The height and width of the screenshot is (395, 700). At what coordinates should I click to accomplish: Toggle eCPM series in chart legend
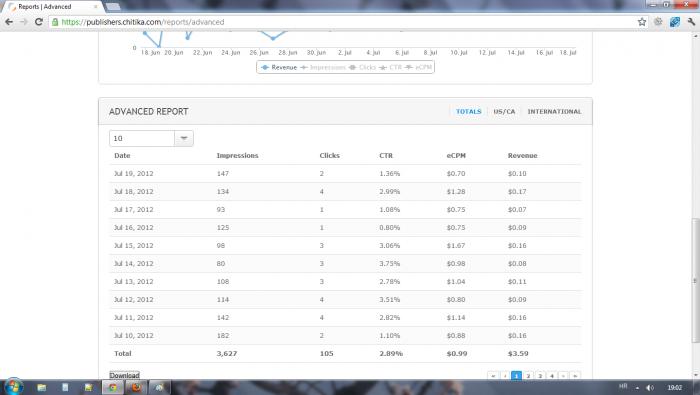tap(419, 67)
